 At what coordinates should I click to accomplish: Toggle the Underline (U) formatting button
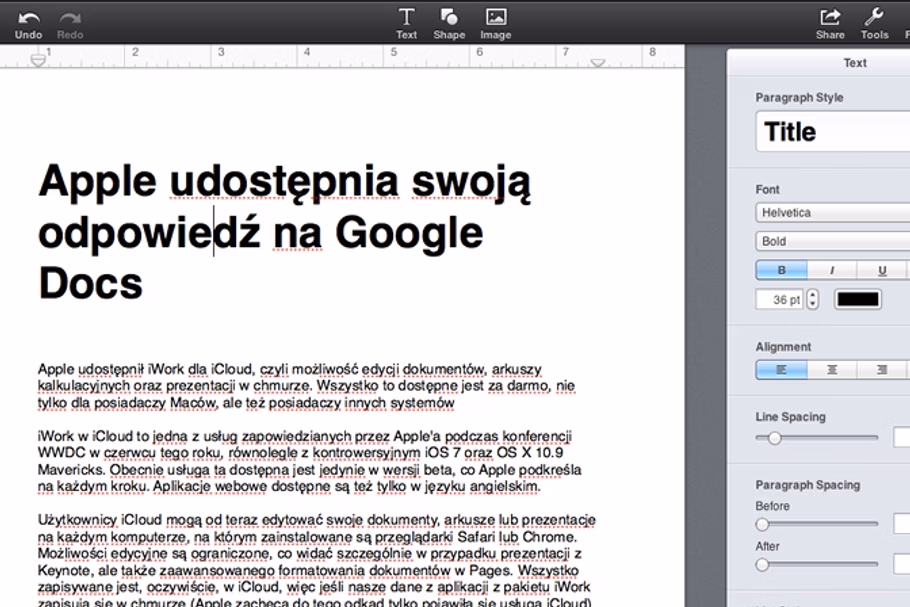click(881, 270)
